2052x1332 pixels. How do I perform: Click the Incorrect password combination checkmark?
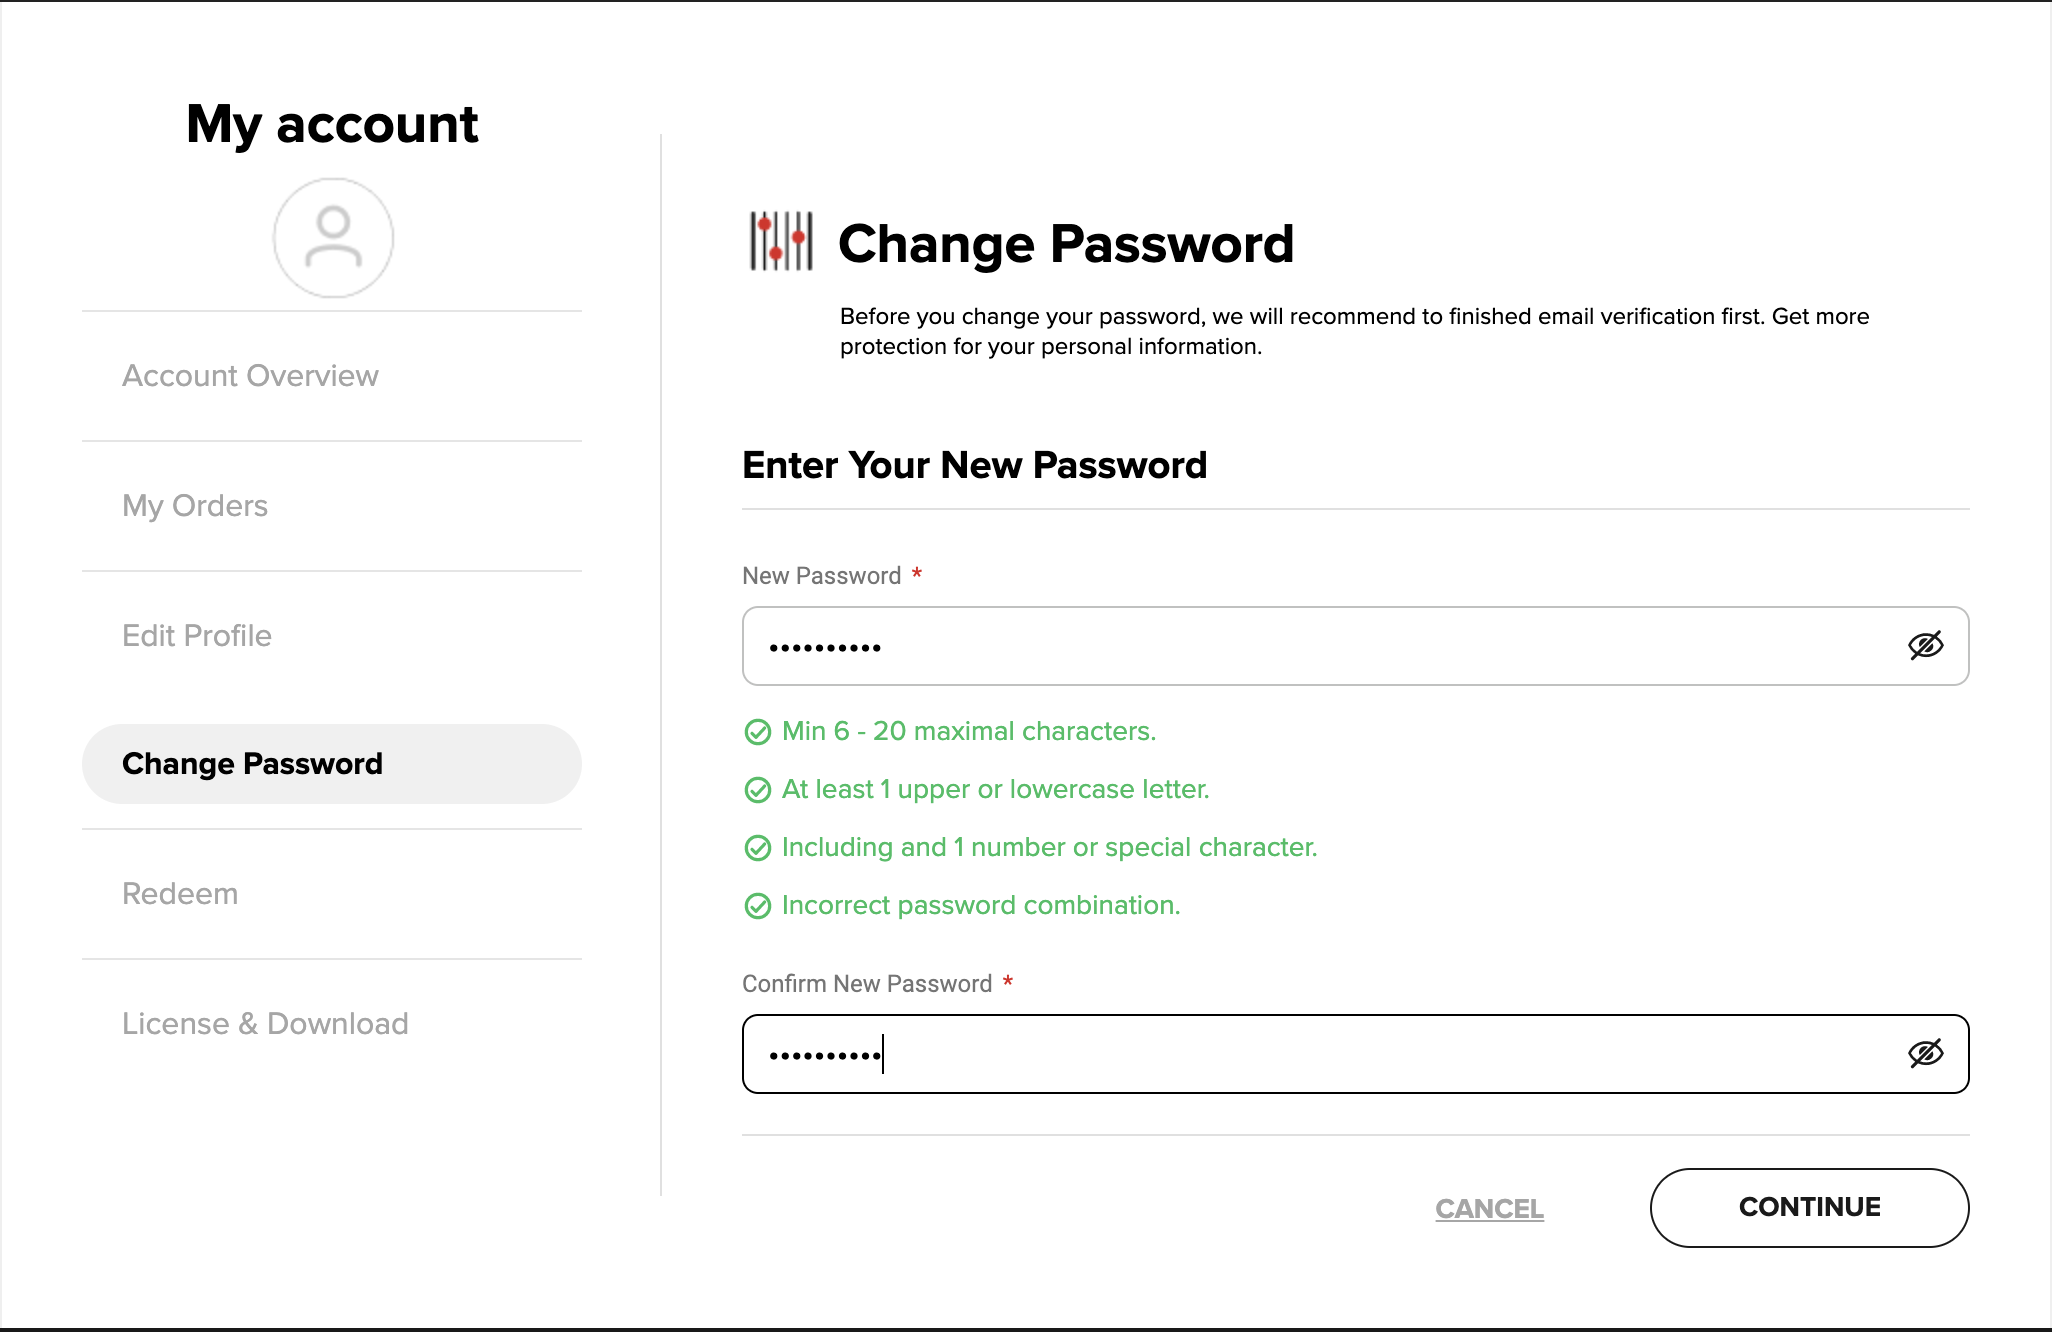coord(758,906)
